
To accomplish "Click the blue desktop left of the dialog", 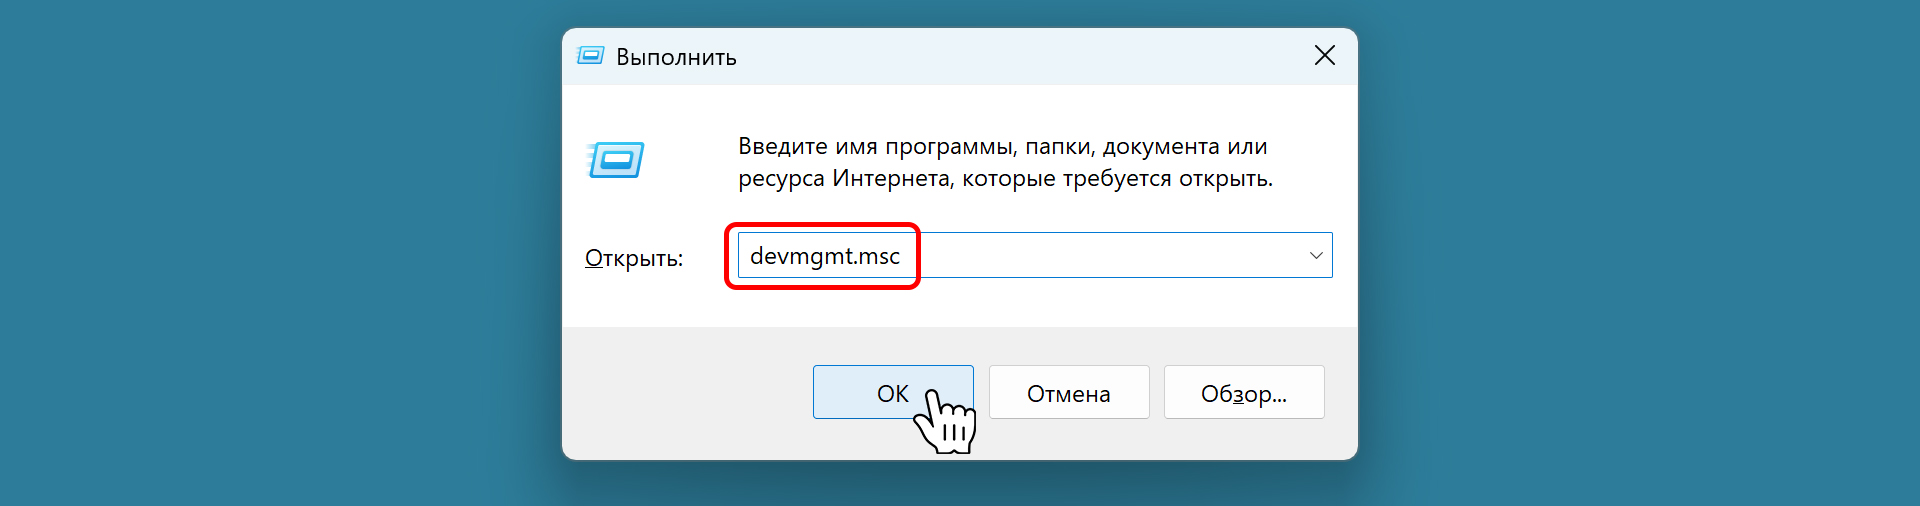I will coord(280,250).
